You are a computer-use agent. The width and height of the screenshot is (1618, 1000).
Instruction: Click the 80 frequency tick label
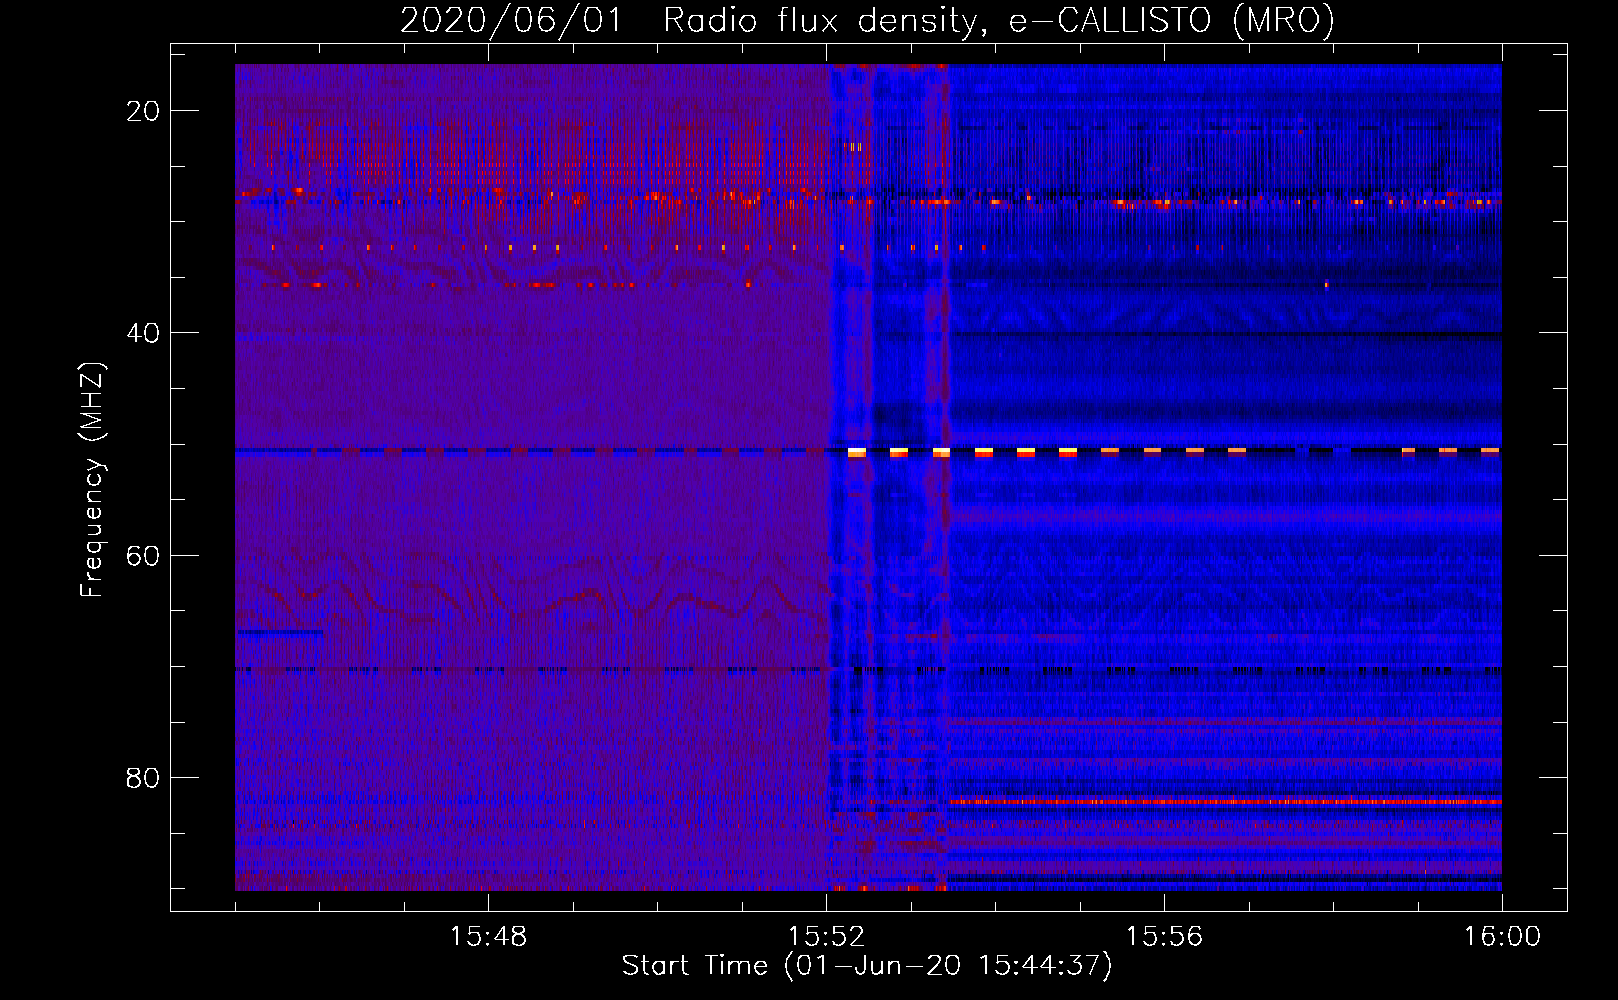click(x=143, y=777)
